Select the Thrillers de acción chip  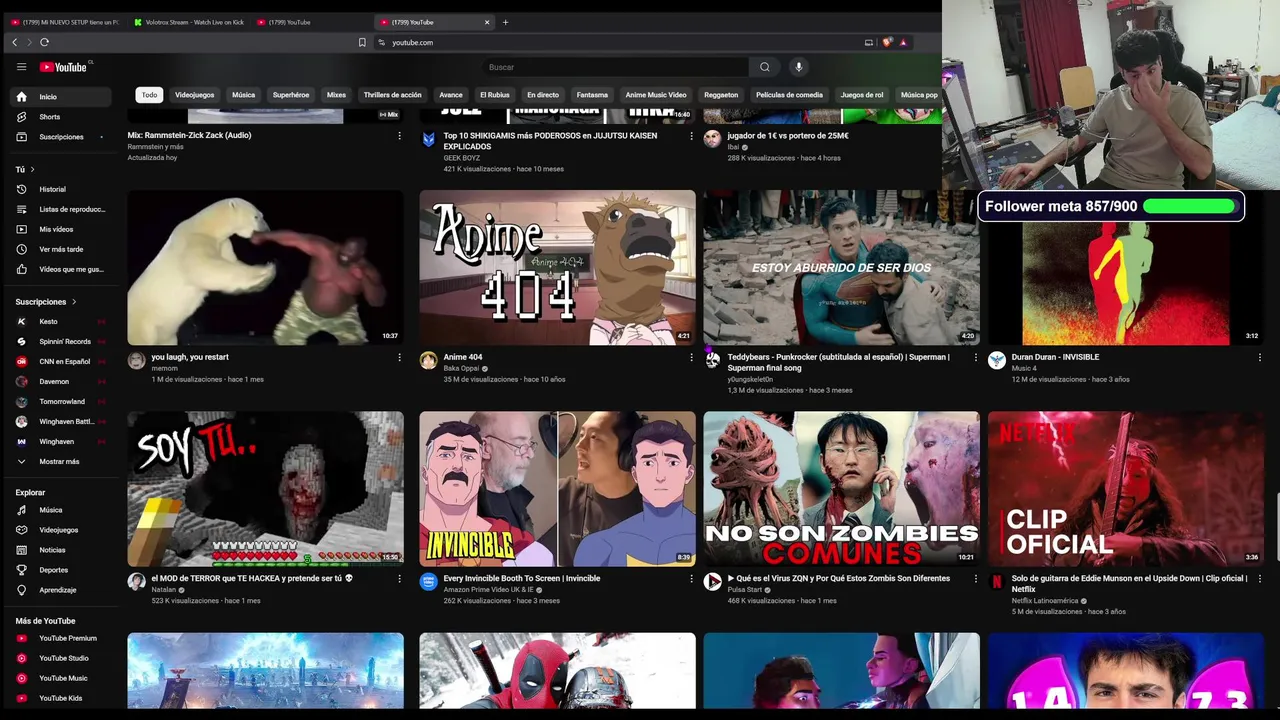pyautogui.click(x=392, y=95)
